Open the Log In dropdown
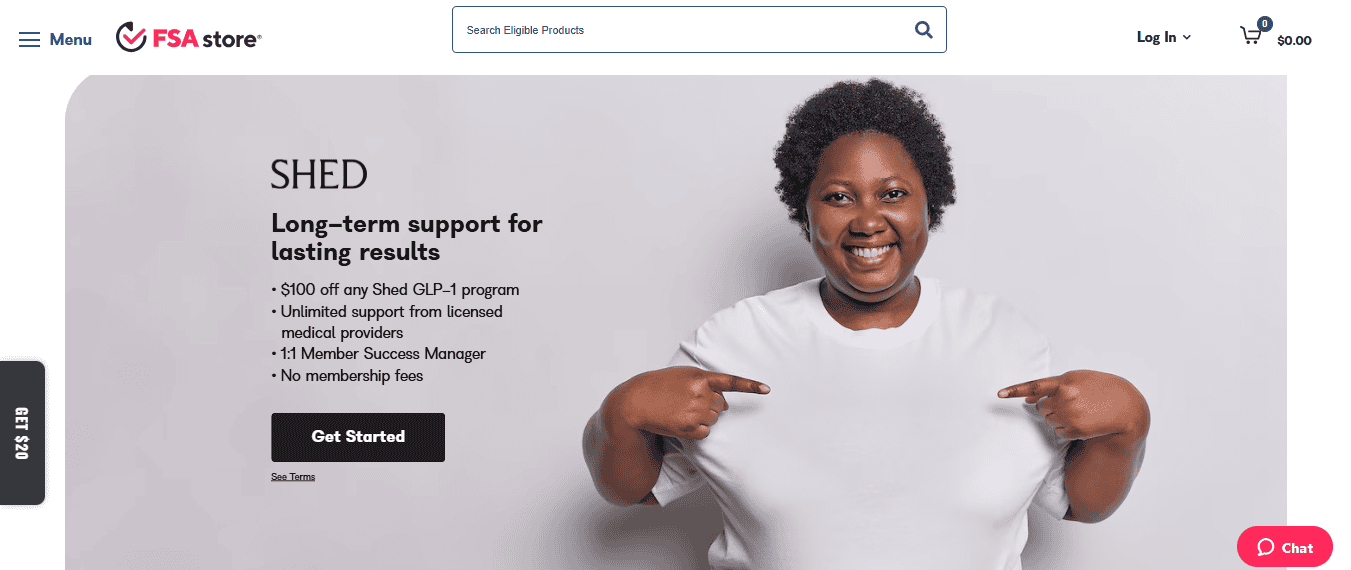The image size is (1351, 570). pyautogui.click(x=1164, y=37)
